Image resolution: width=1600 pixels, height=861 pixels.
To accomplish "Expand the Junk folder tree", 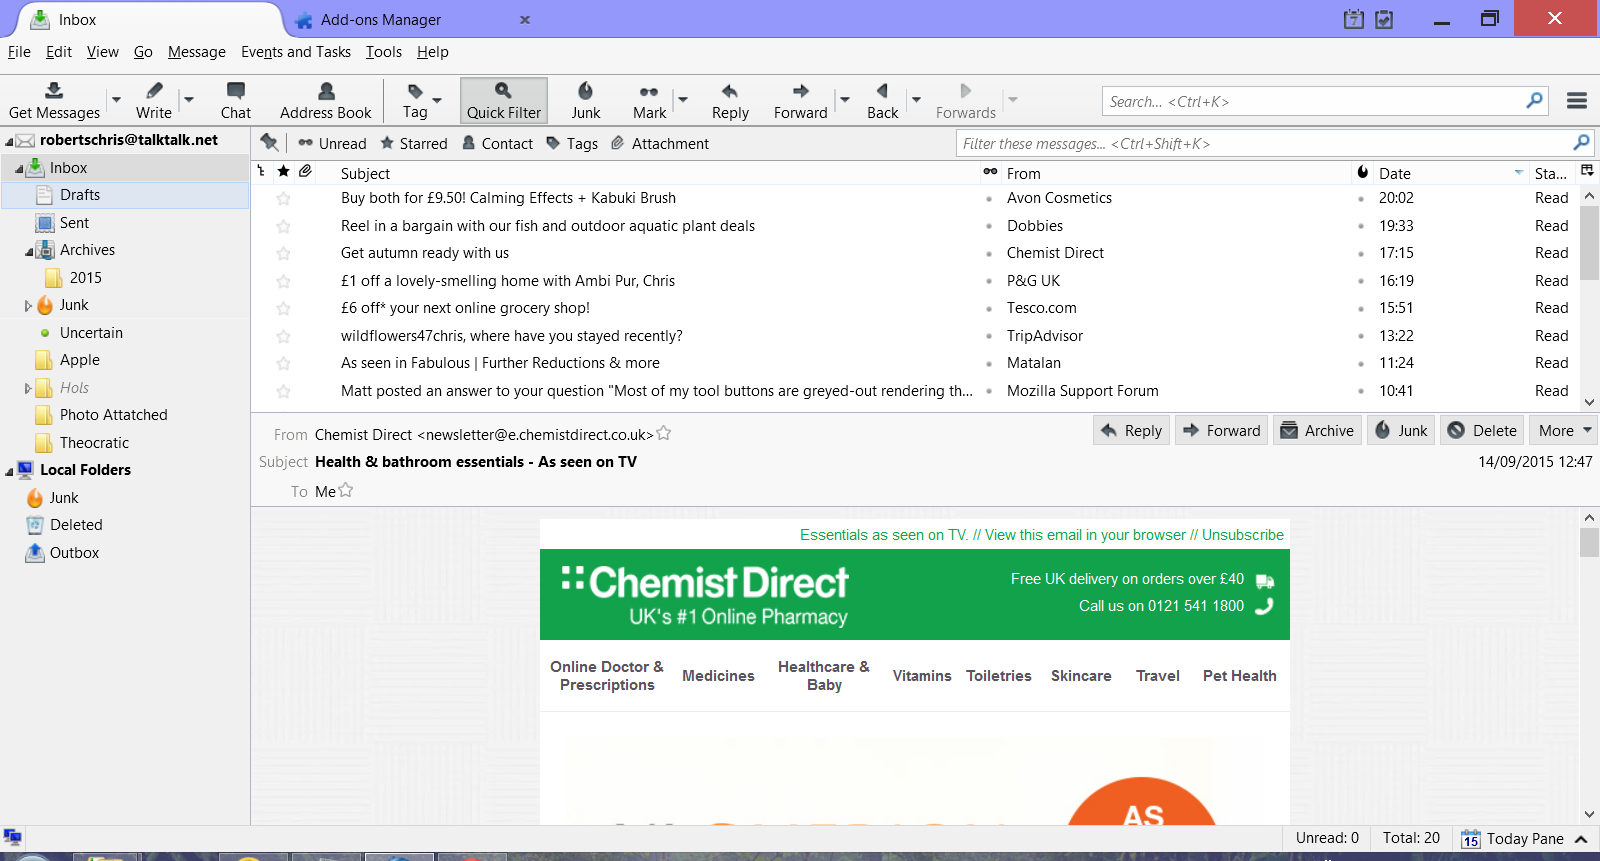I will point(28,306).
